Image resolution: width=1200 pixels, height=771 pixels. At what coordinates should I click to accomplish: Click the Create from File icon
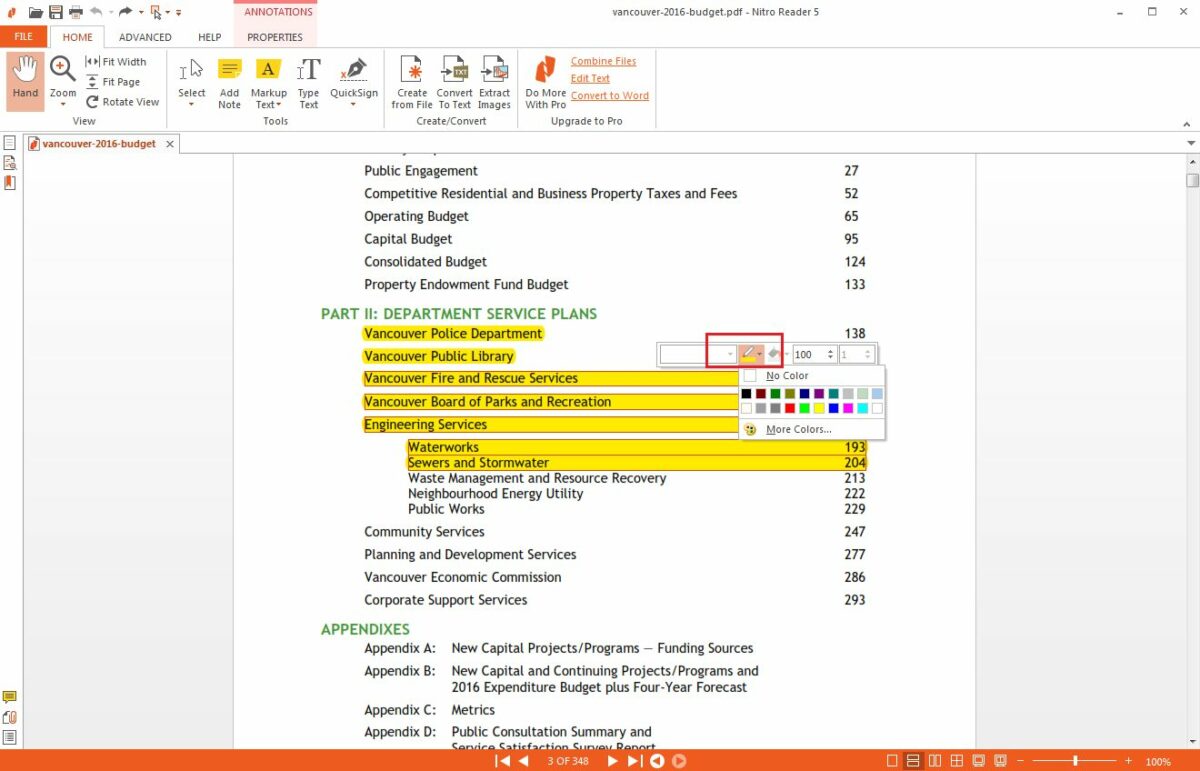click(411, 80)
